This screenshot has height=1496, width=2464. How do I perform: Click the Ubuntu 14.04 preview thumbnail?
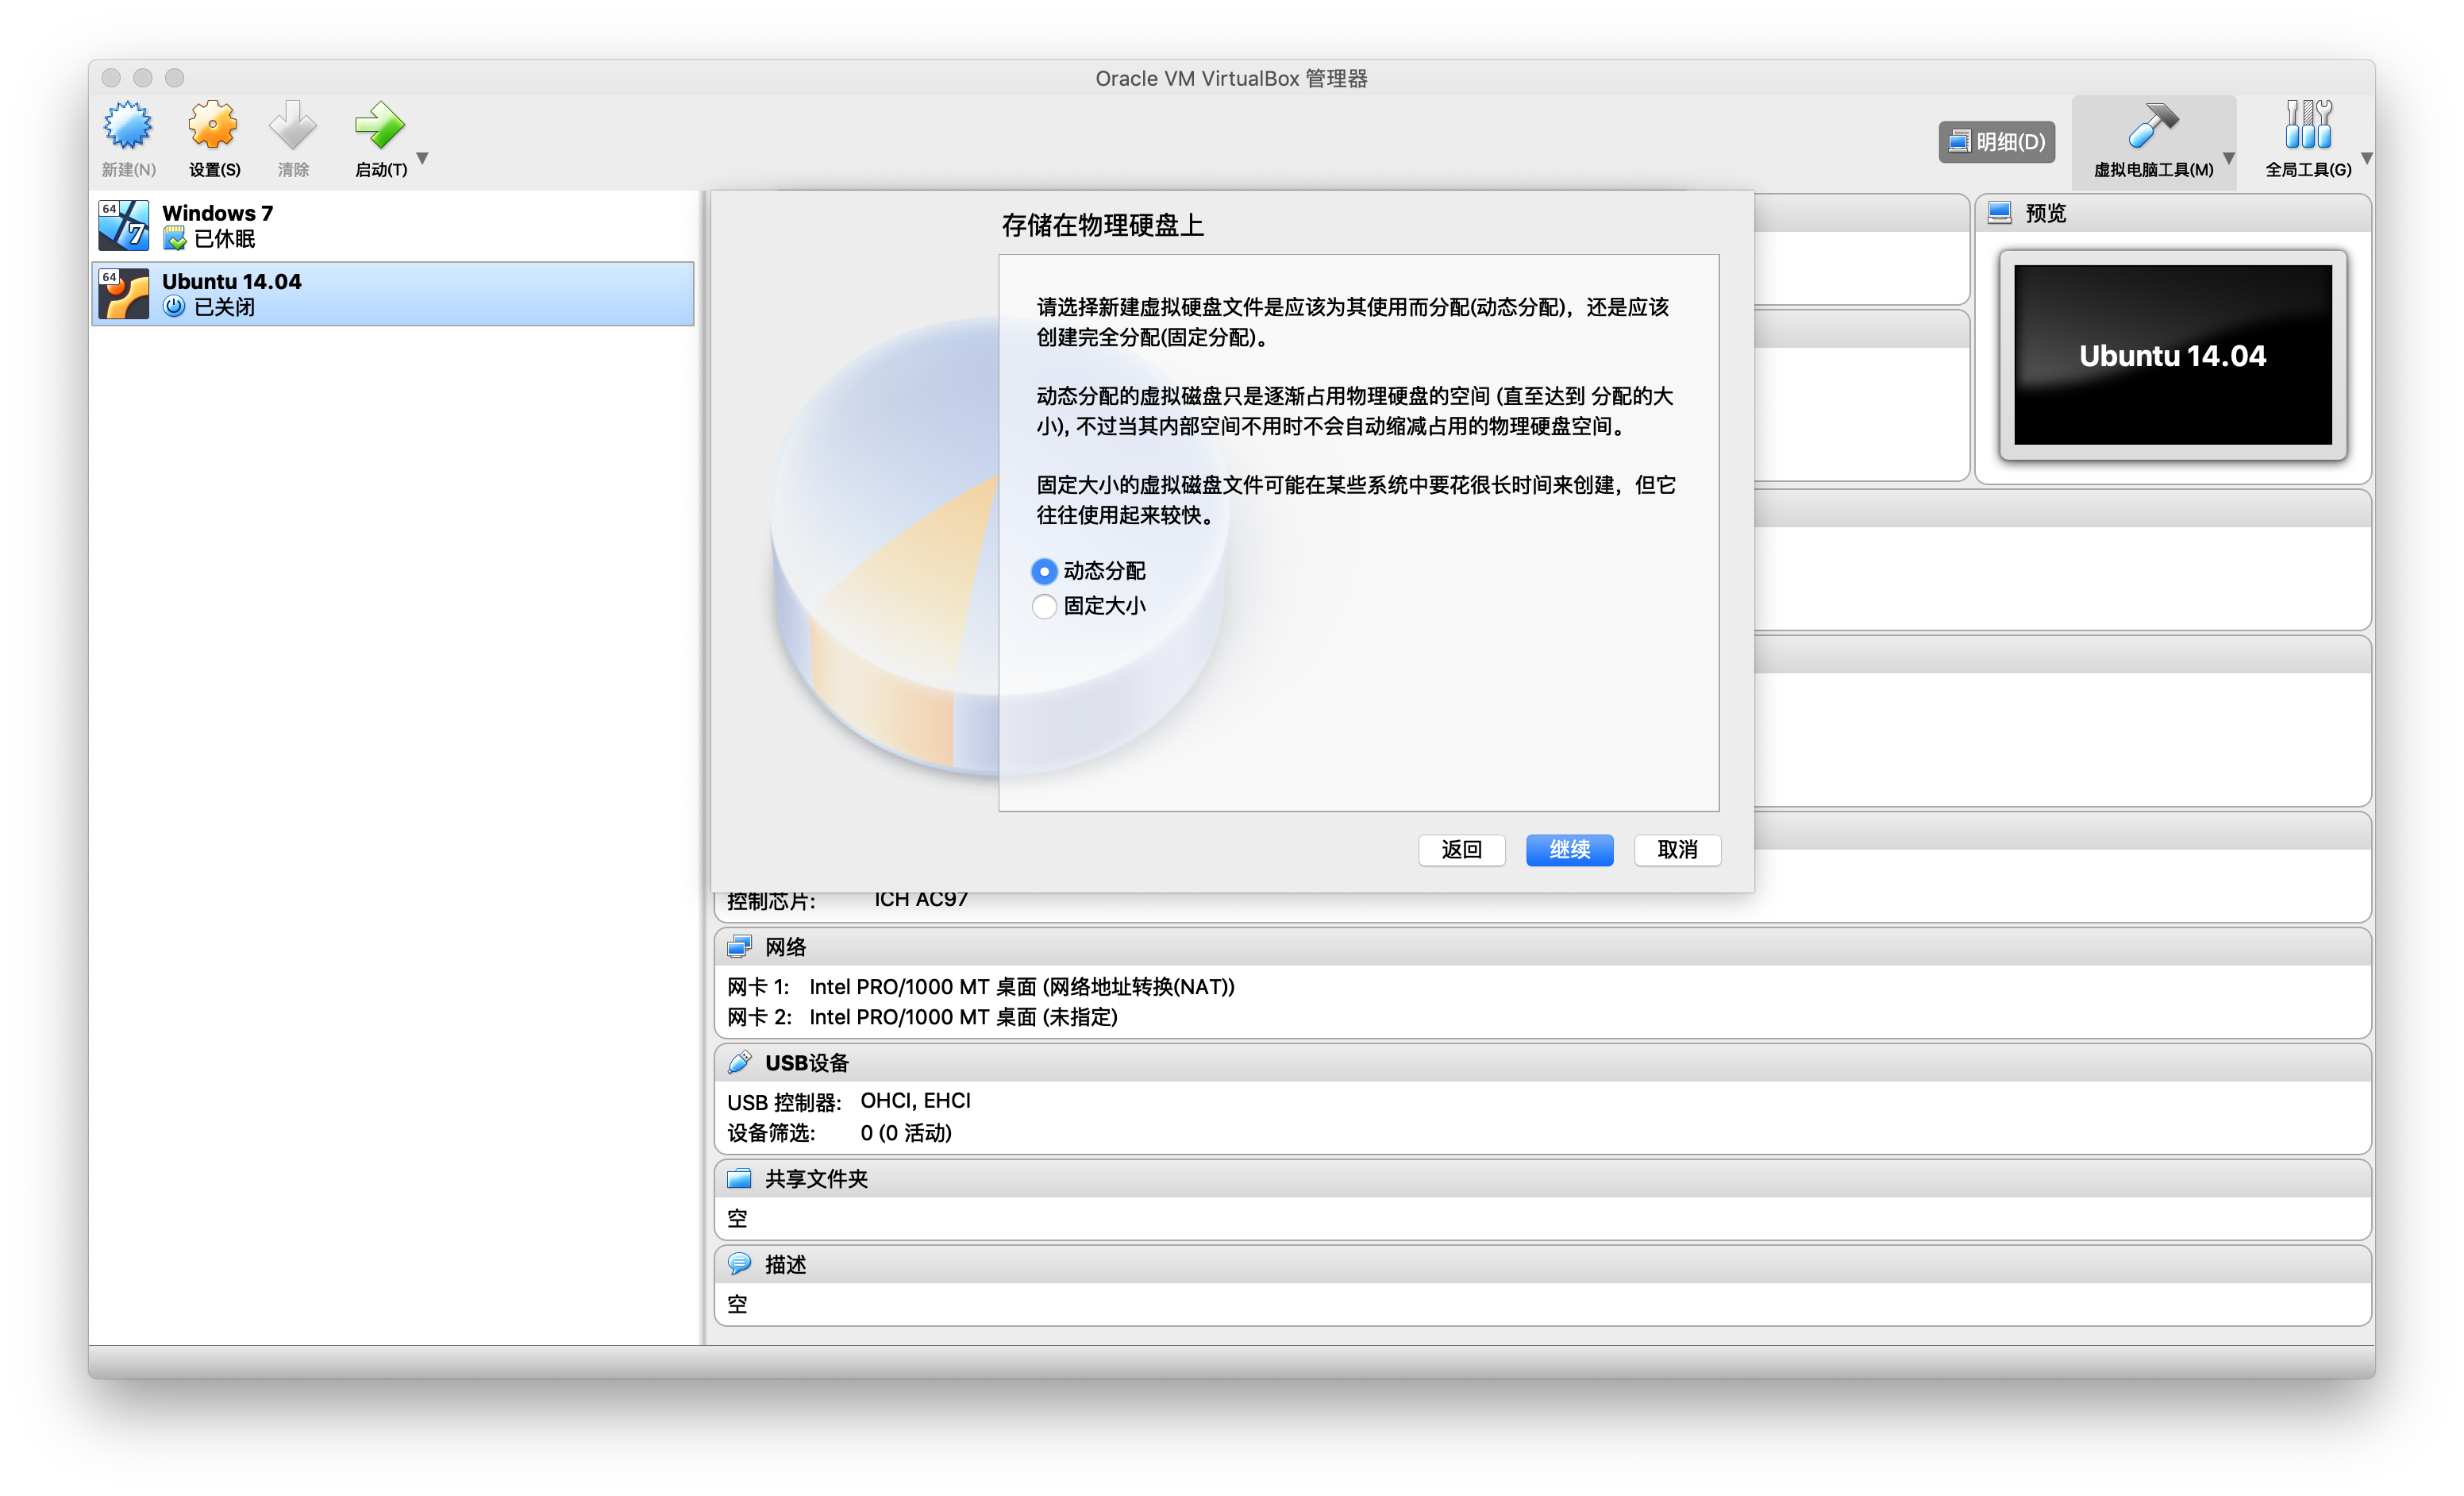tap(2173, 355)
